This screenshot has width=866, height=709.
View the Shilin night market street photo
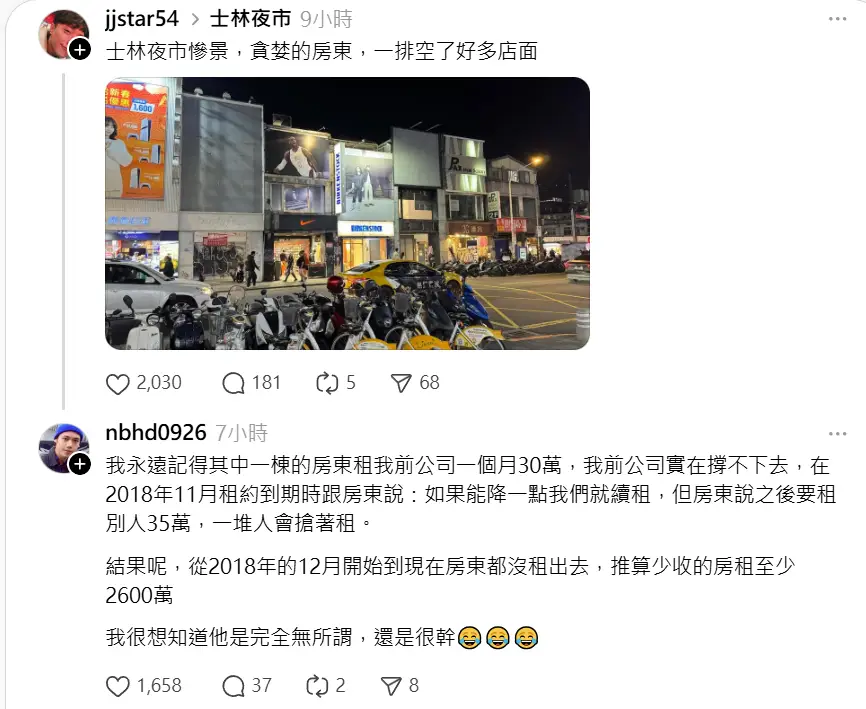[347, 213]
